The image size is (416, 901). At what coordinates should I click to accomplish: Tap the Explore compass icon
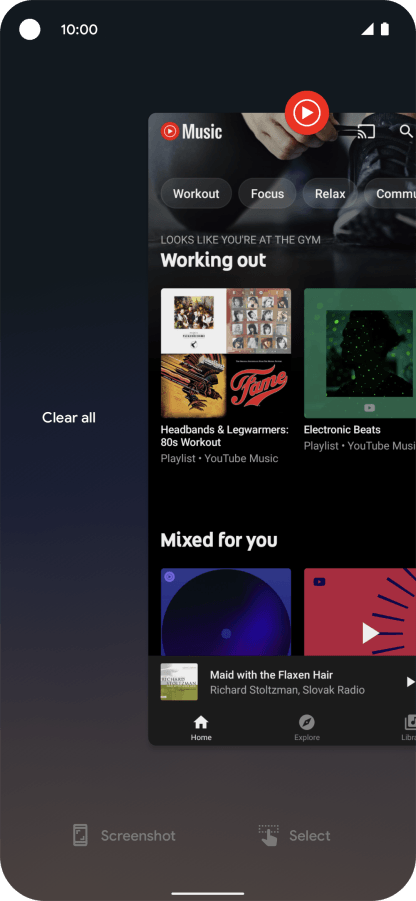coord(307,722)
